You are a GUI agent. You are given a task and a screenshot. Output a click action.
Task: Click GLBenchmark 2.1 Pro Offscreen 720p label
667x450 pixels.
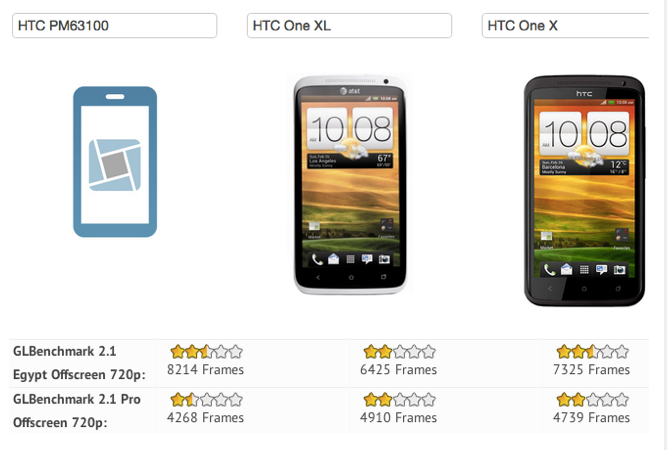coord(77,411)
